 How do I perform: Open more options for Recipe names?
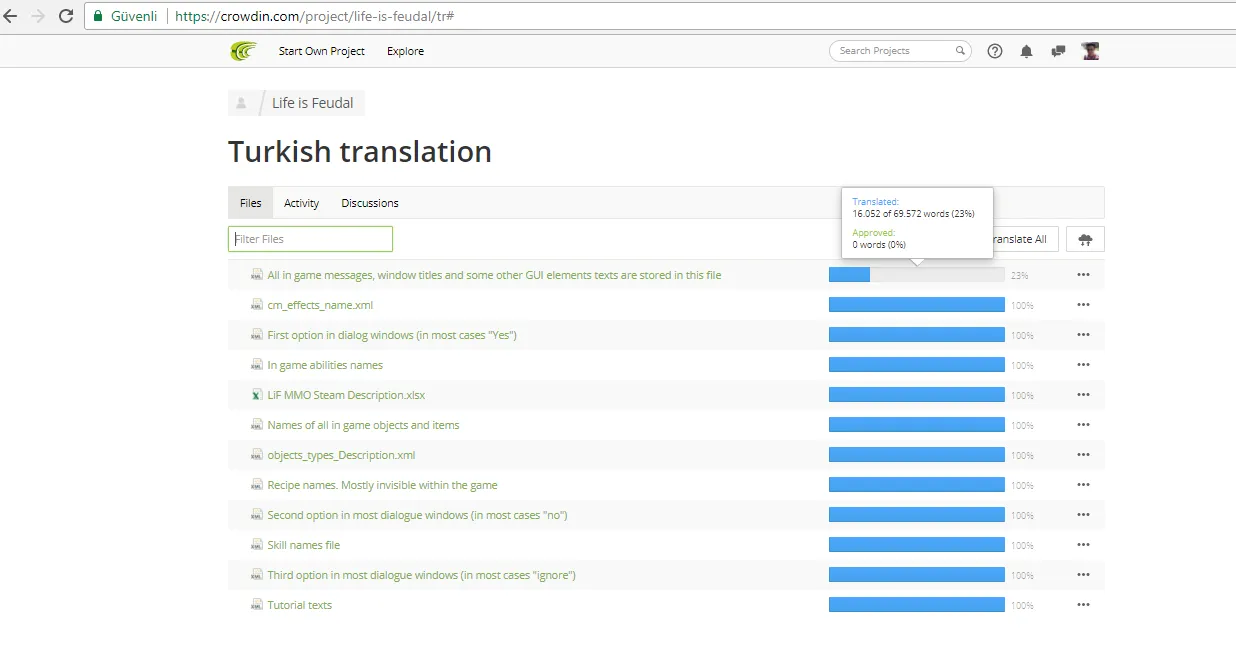[x=1083, y=485]
